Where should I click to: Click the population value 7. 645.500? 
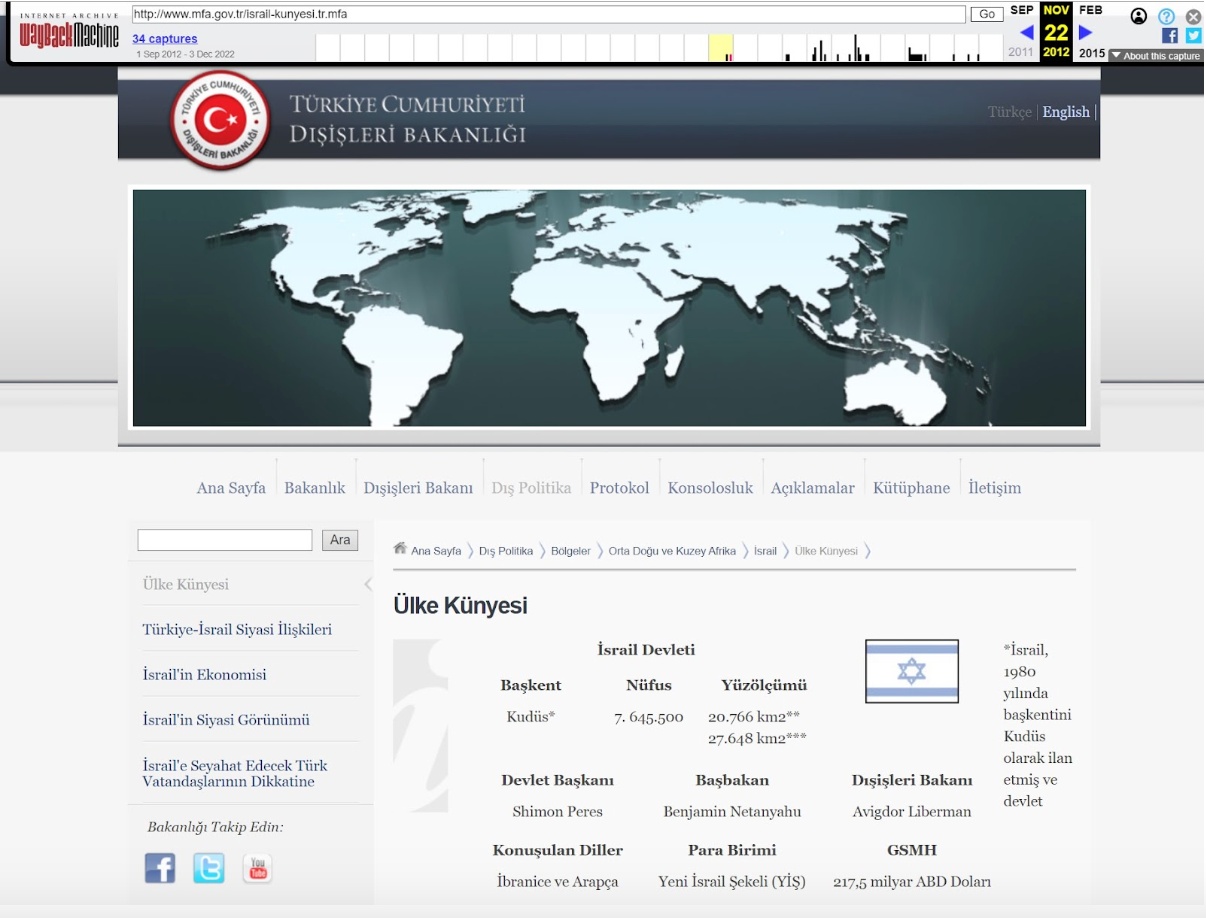(x=649, y=717)
